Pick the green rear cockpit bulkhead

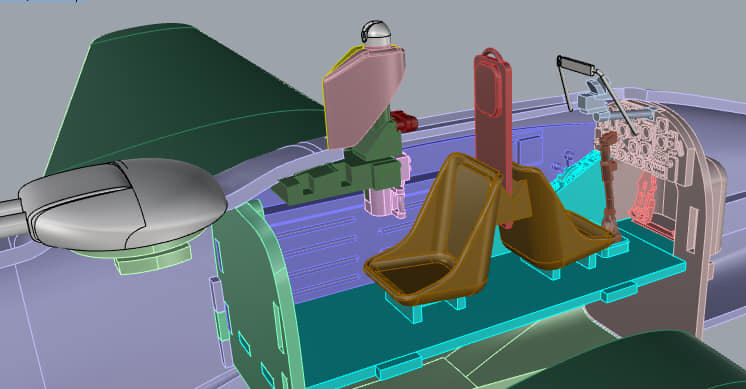tap(257, 295)
